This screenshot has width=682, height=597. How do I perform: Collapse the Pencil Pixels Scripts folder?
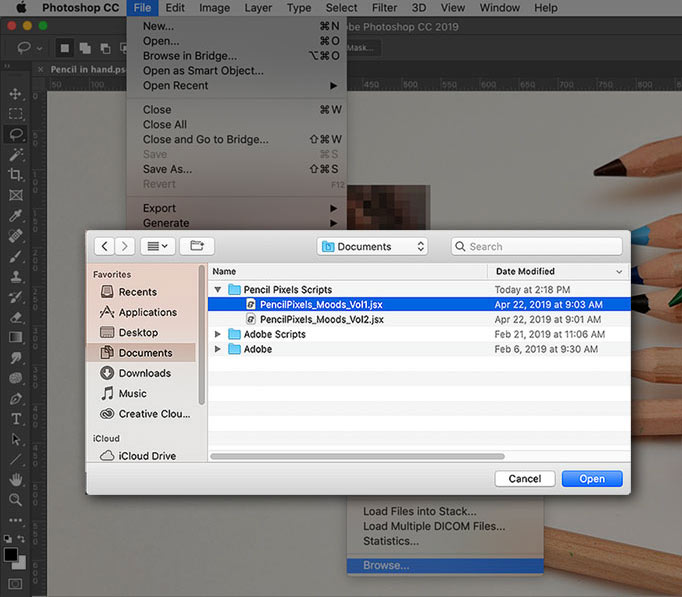(218, 290)
